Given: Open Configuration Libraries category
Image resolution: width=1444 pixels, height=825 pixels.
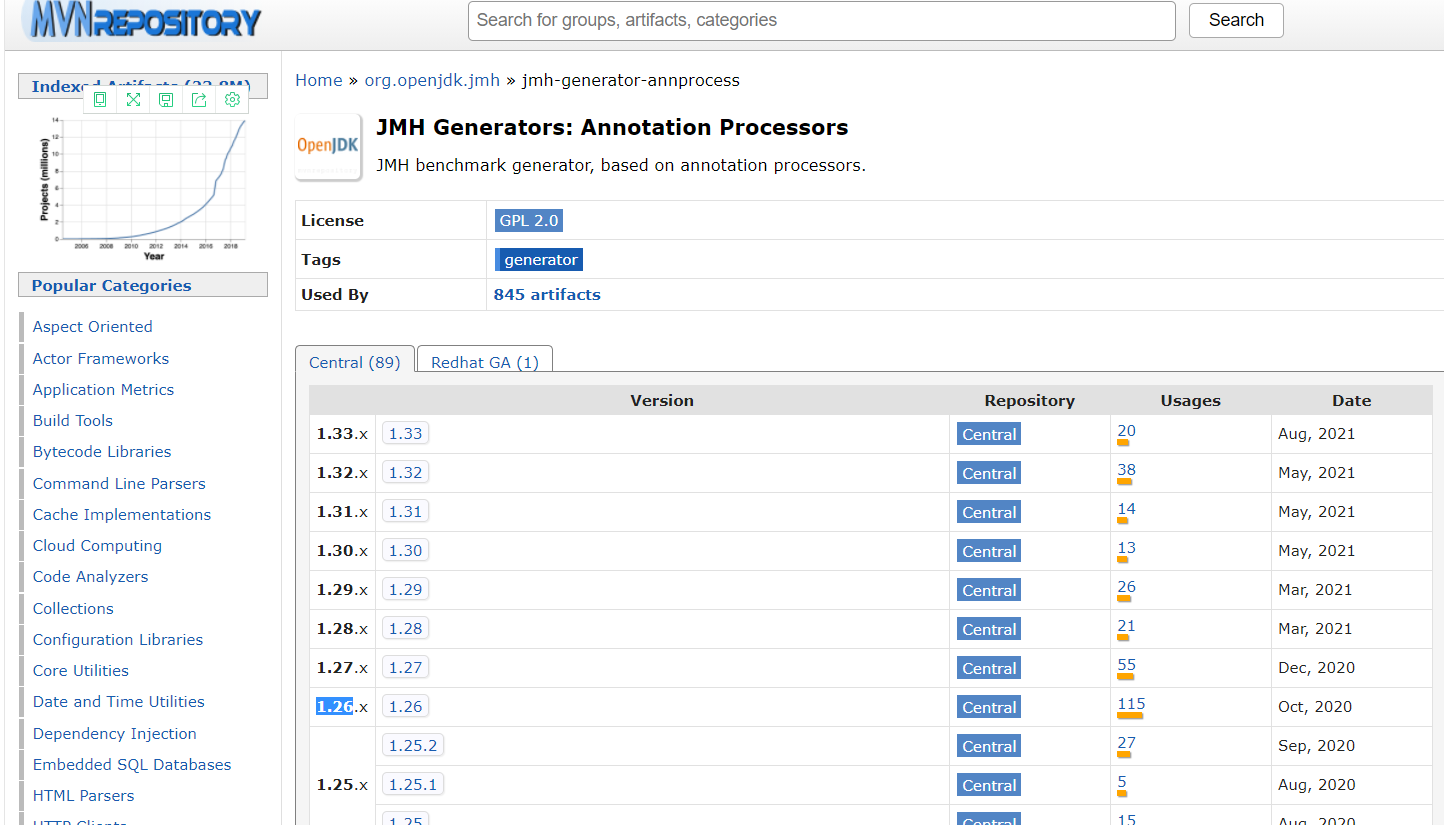Looking at the screenshot, I should 117,640.
